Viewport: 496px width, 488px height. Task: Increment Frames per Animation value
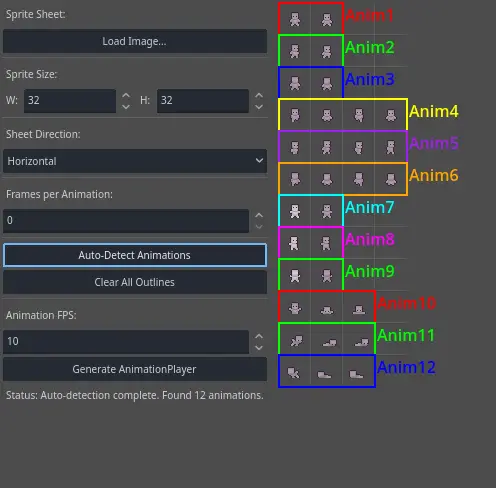(259, 215)
